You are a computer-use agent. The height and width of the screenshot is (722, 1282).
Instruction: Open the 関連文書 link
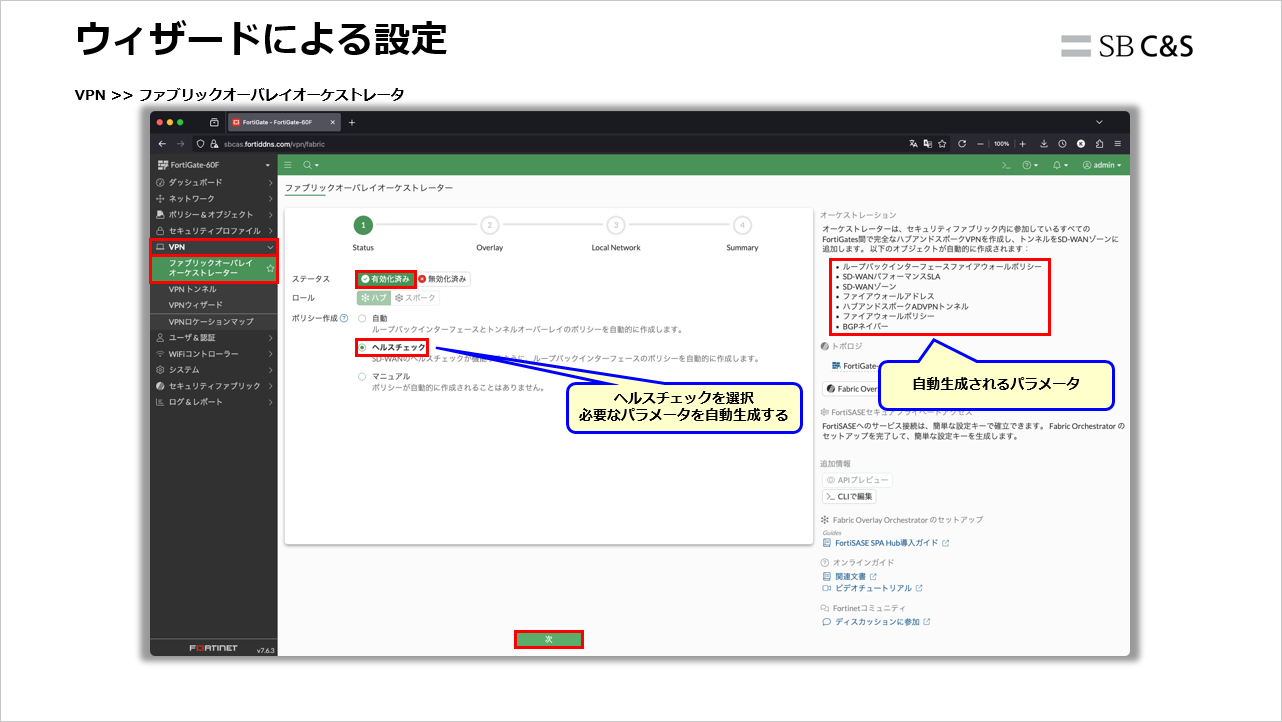tap(849, 577)
